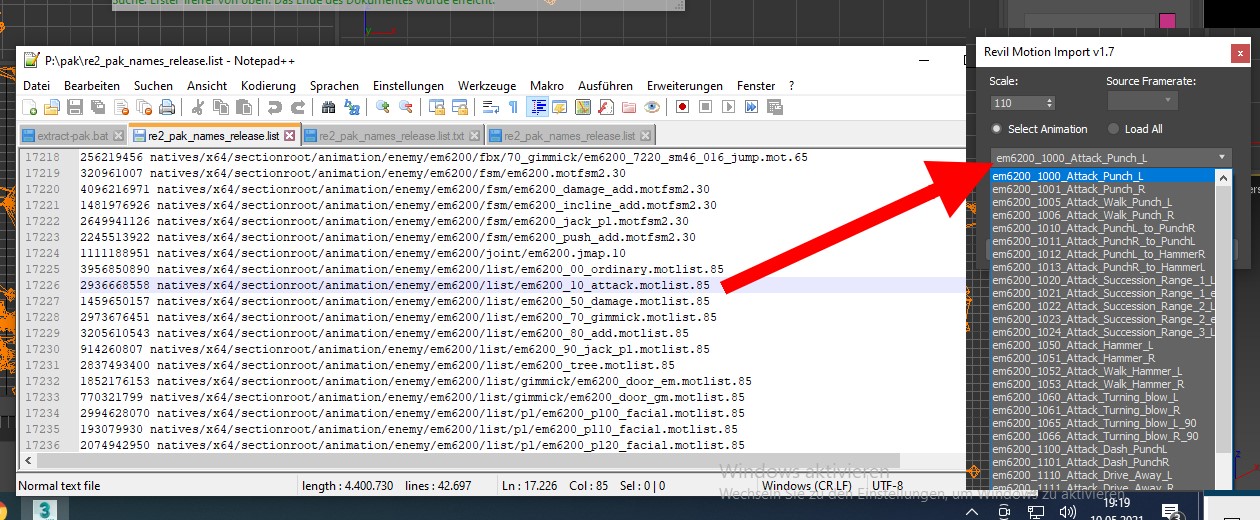Click the Stop macro recording icon

pyautogui.click(x=705, y=107)
